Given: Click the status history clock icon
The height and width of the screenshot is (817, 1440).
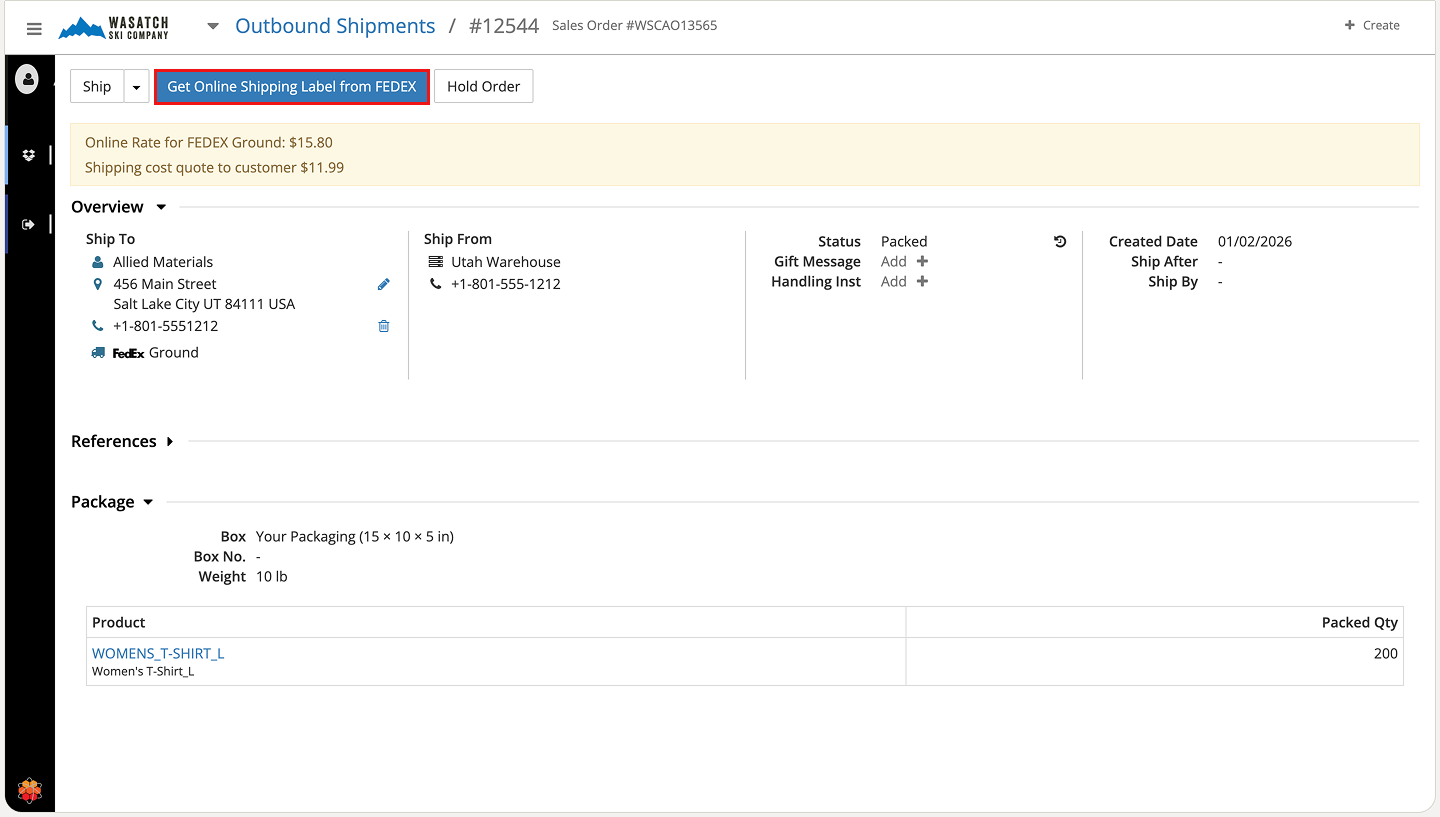Looking at the screenshot, I should tap(1060, 242).
